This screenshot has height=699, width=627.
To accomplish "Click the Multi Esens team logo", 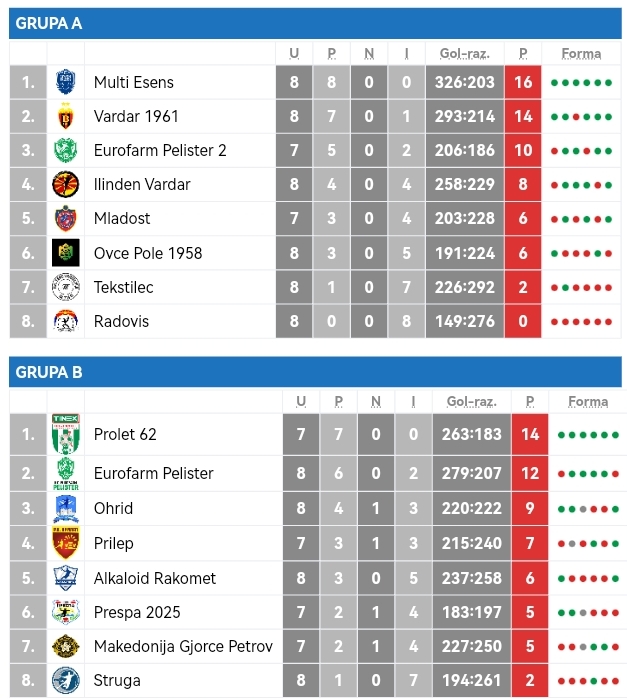I will [x=65, y=82].
